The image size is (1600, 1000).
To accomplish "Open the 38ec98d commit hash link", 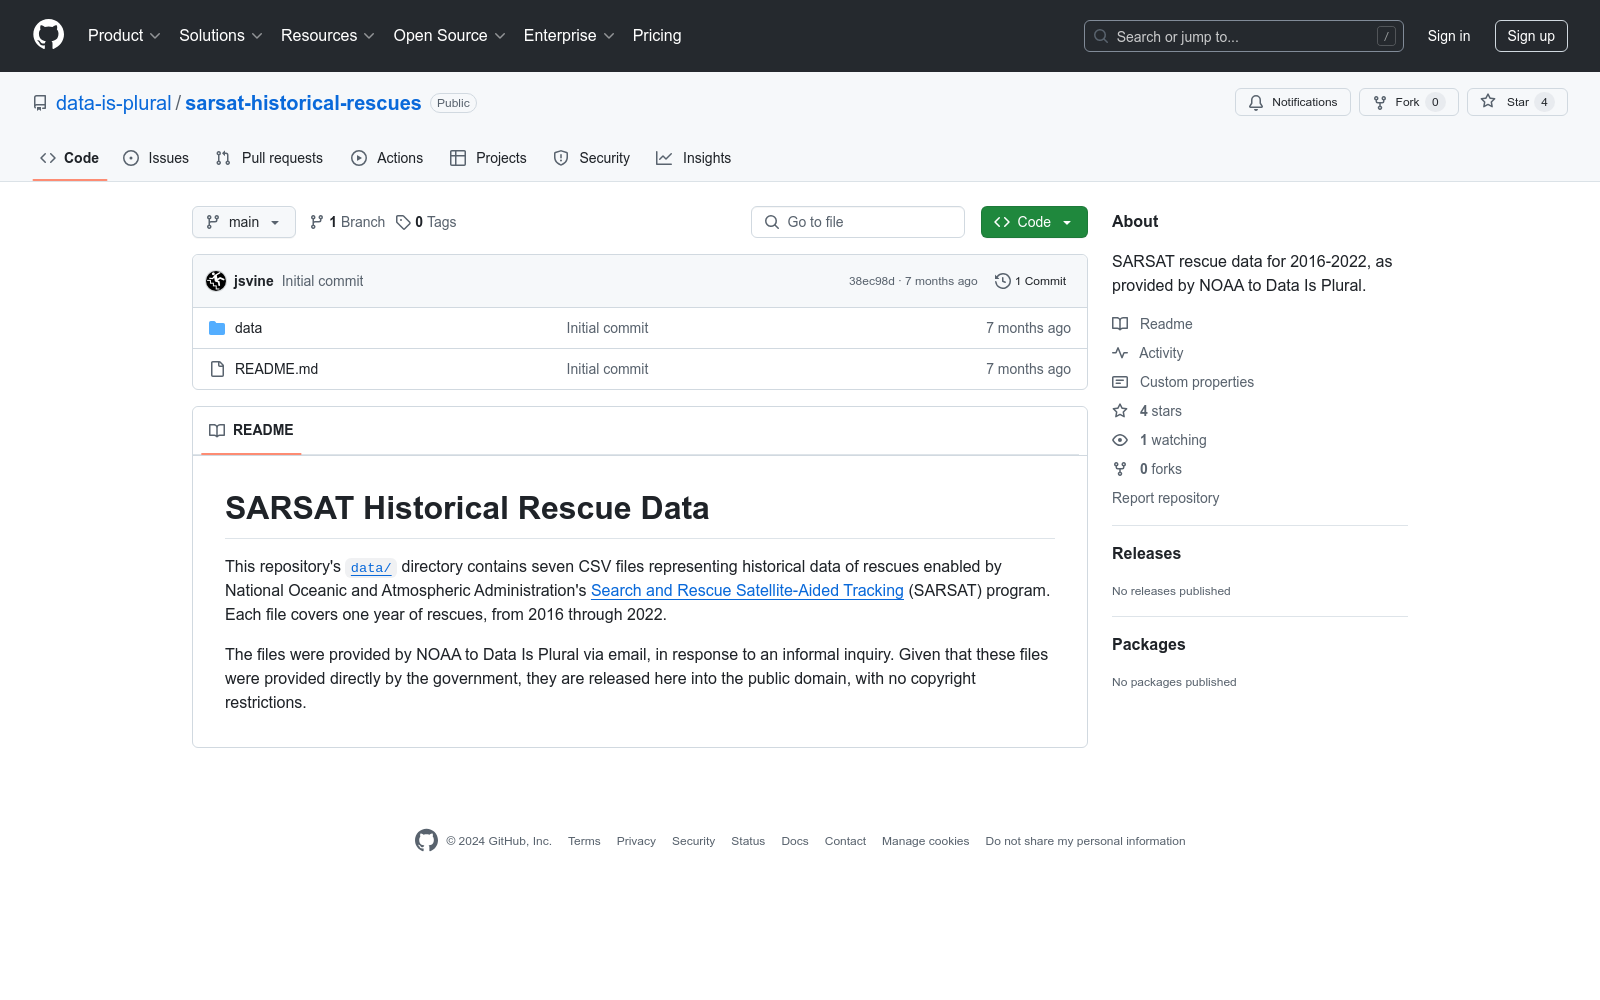I will 872,281.
